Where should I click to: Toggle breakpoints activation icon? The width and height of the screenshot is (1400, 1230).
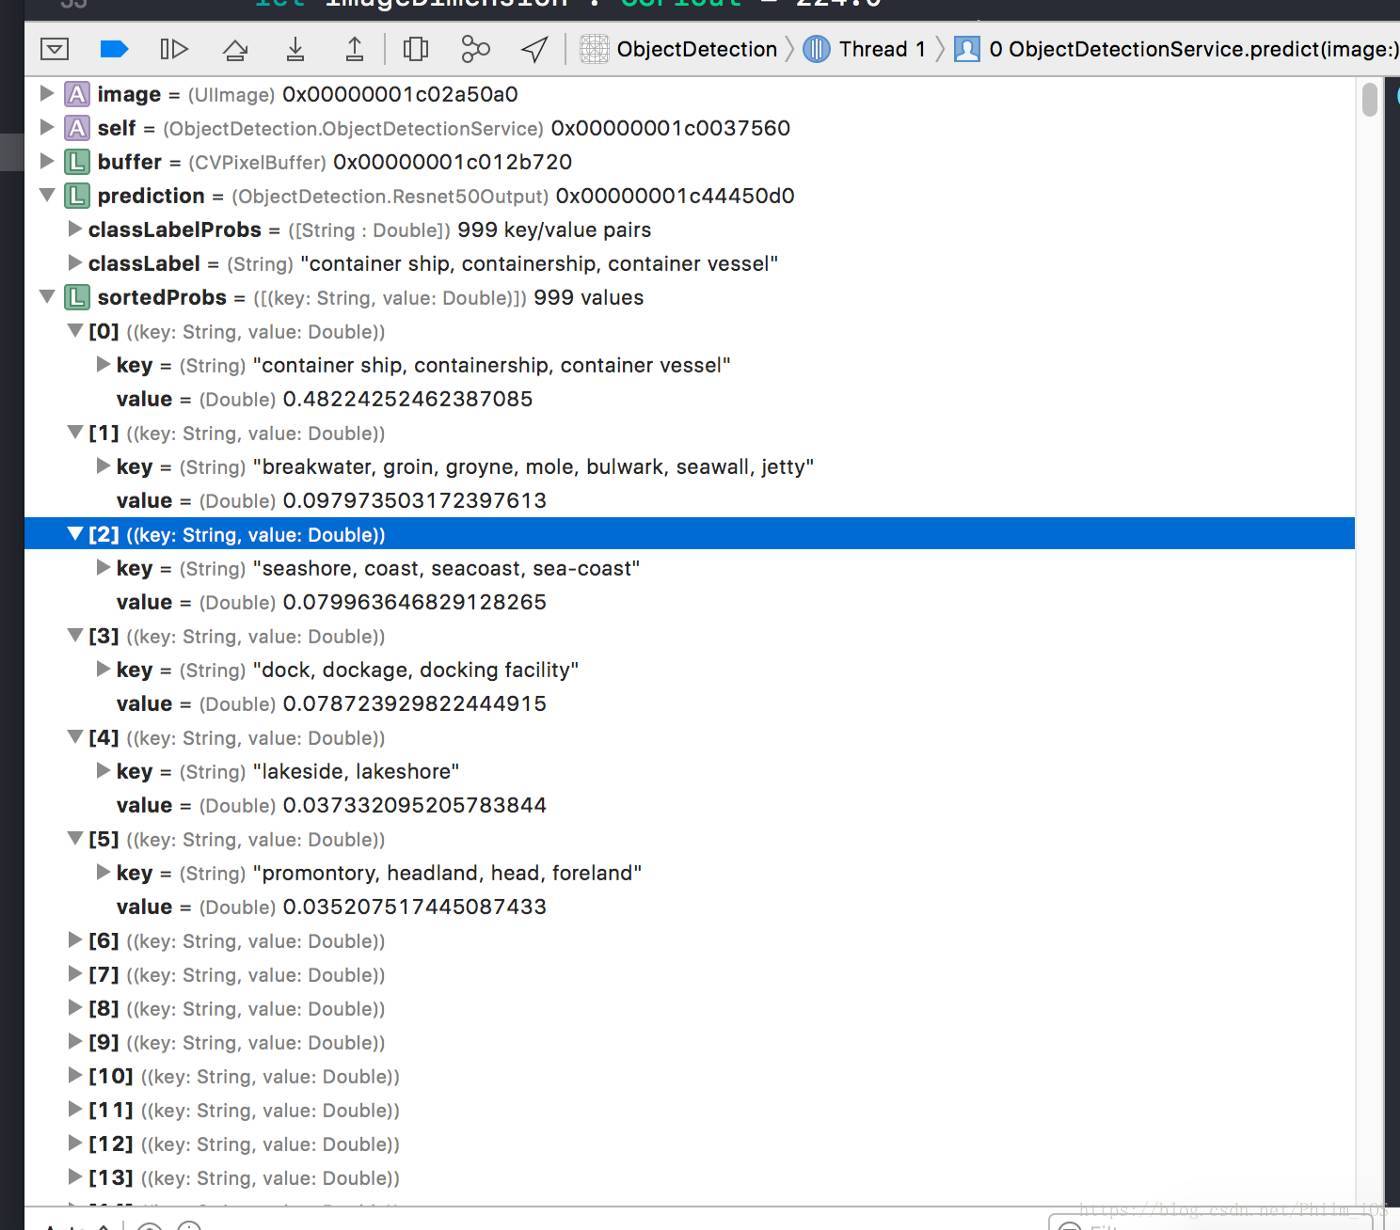[115, 49]
